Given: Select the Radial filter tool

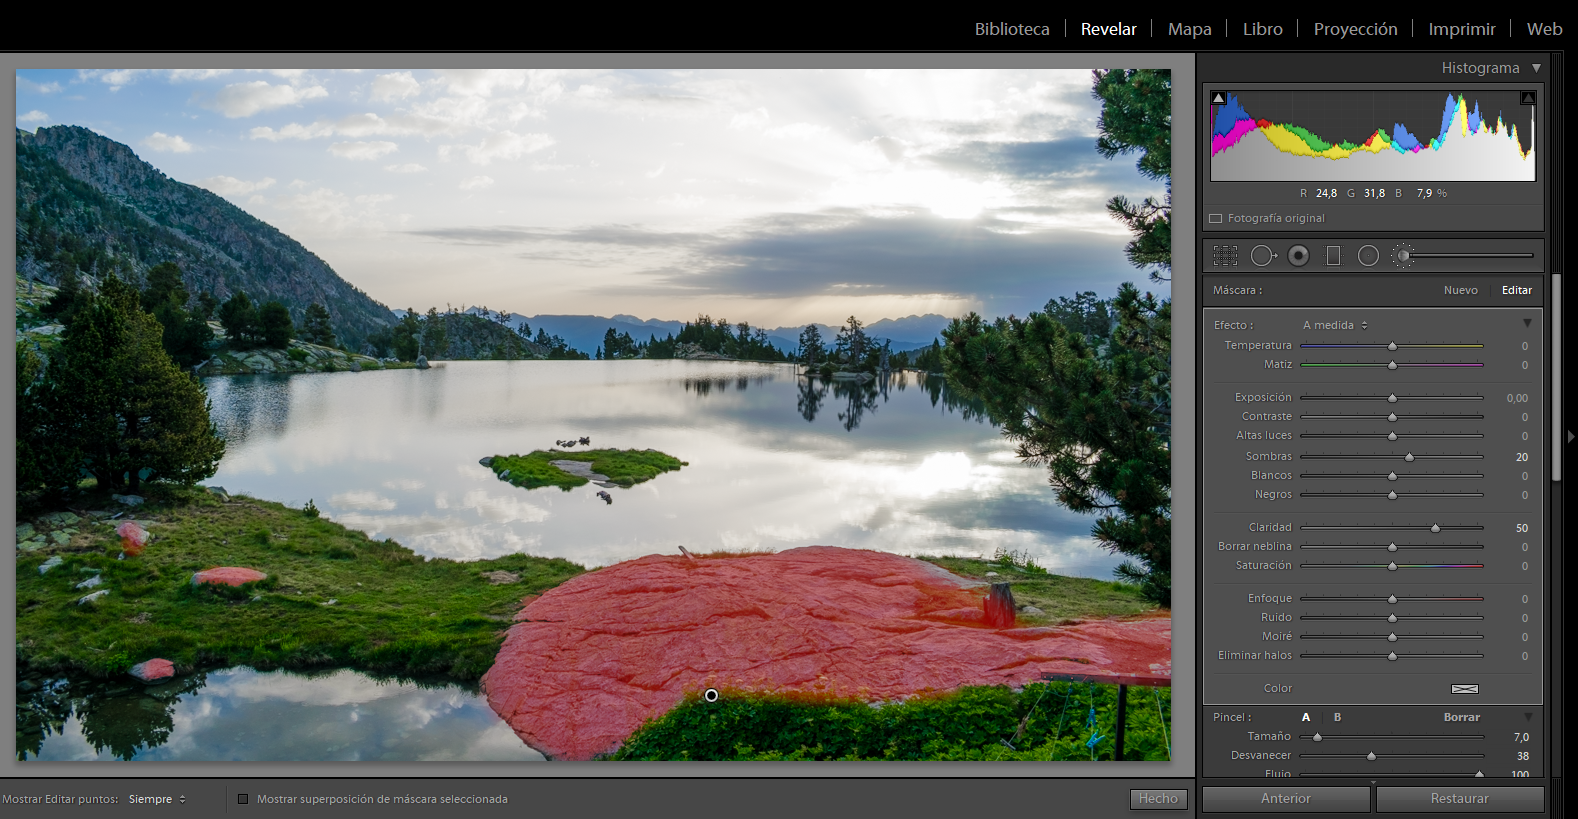Looking at the screenshot, I should click(1368, 256).
